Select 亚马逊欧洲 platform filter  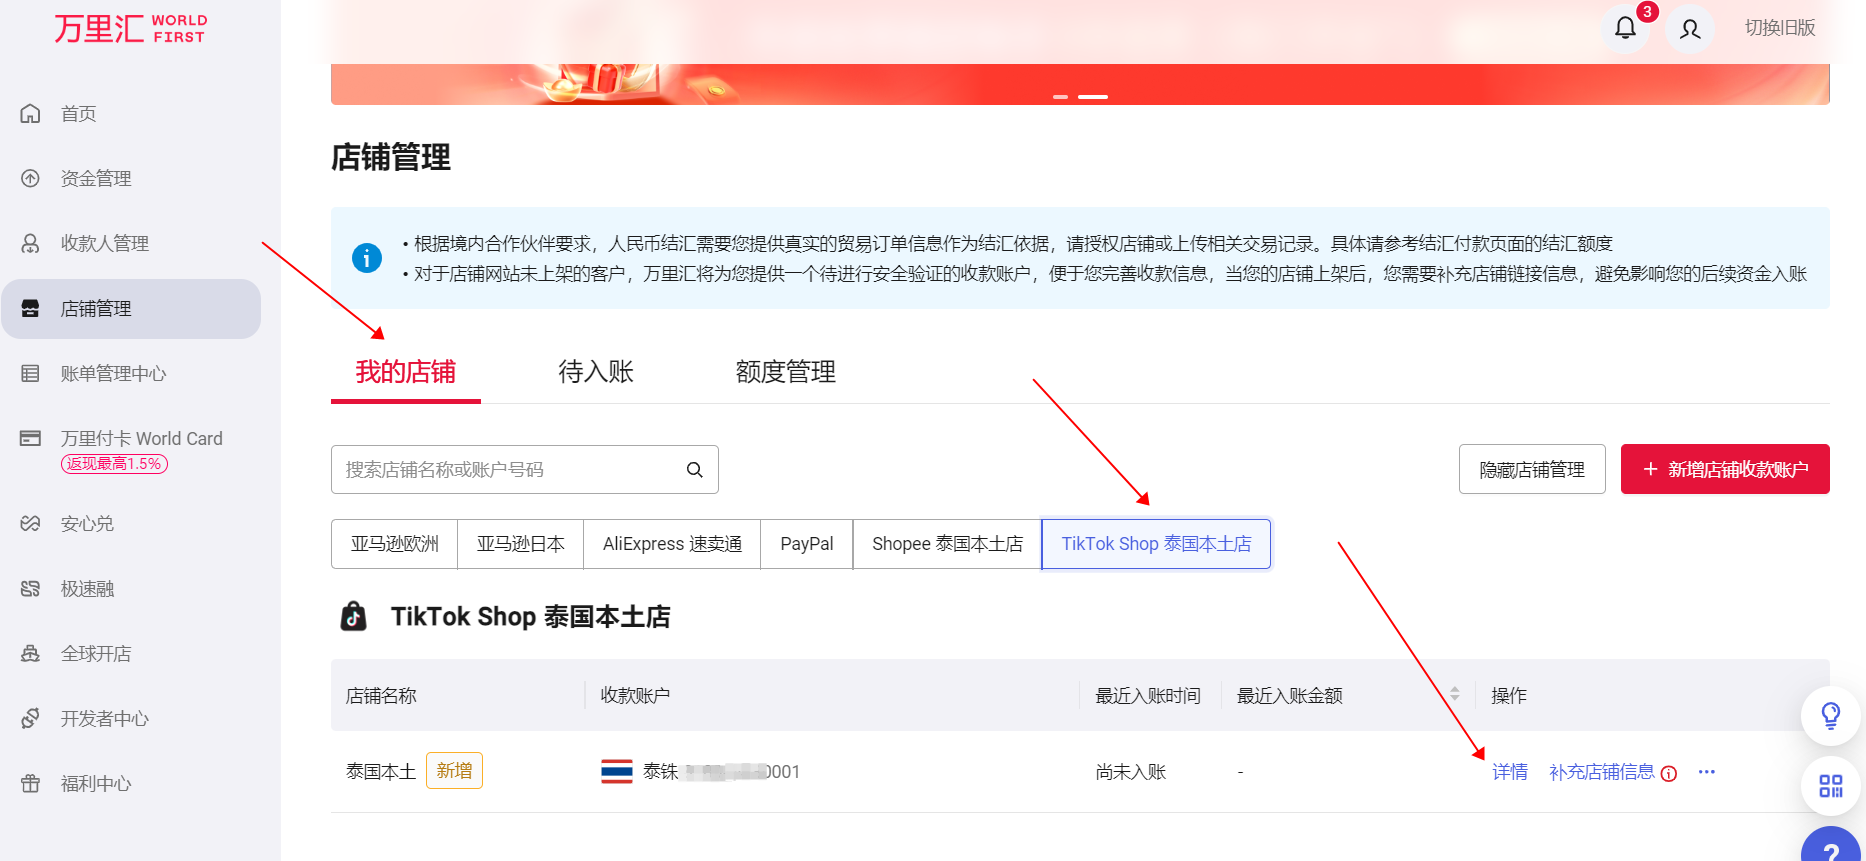click(x=395, y=544)
